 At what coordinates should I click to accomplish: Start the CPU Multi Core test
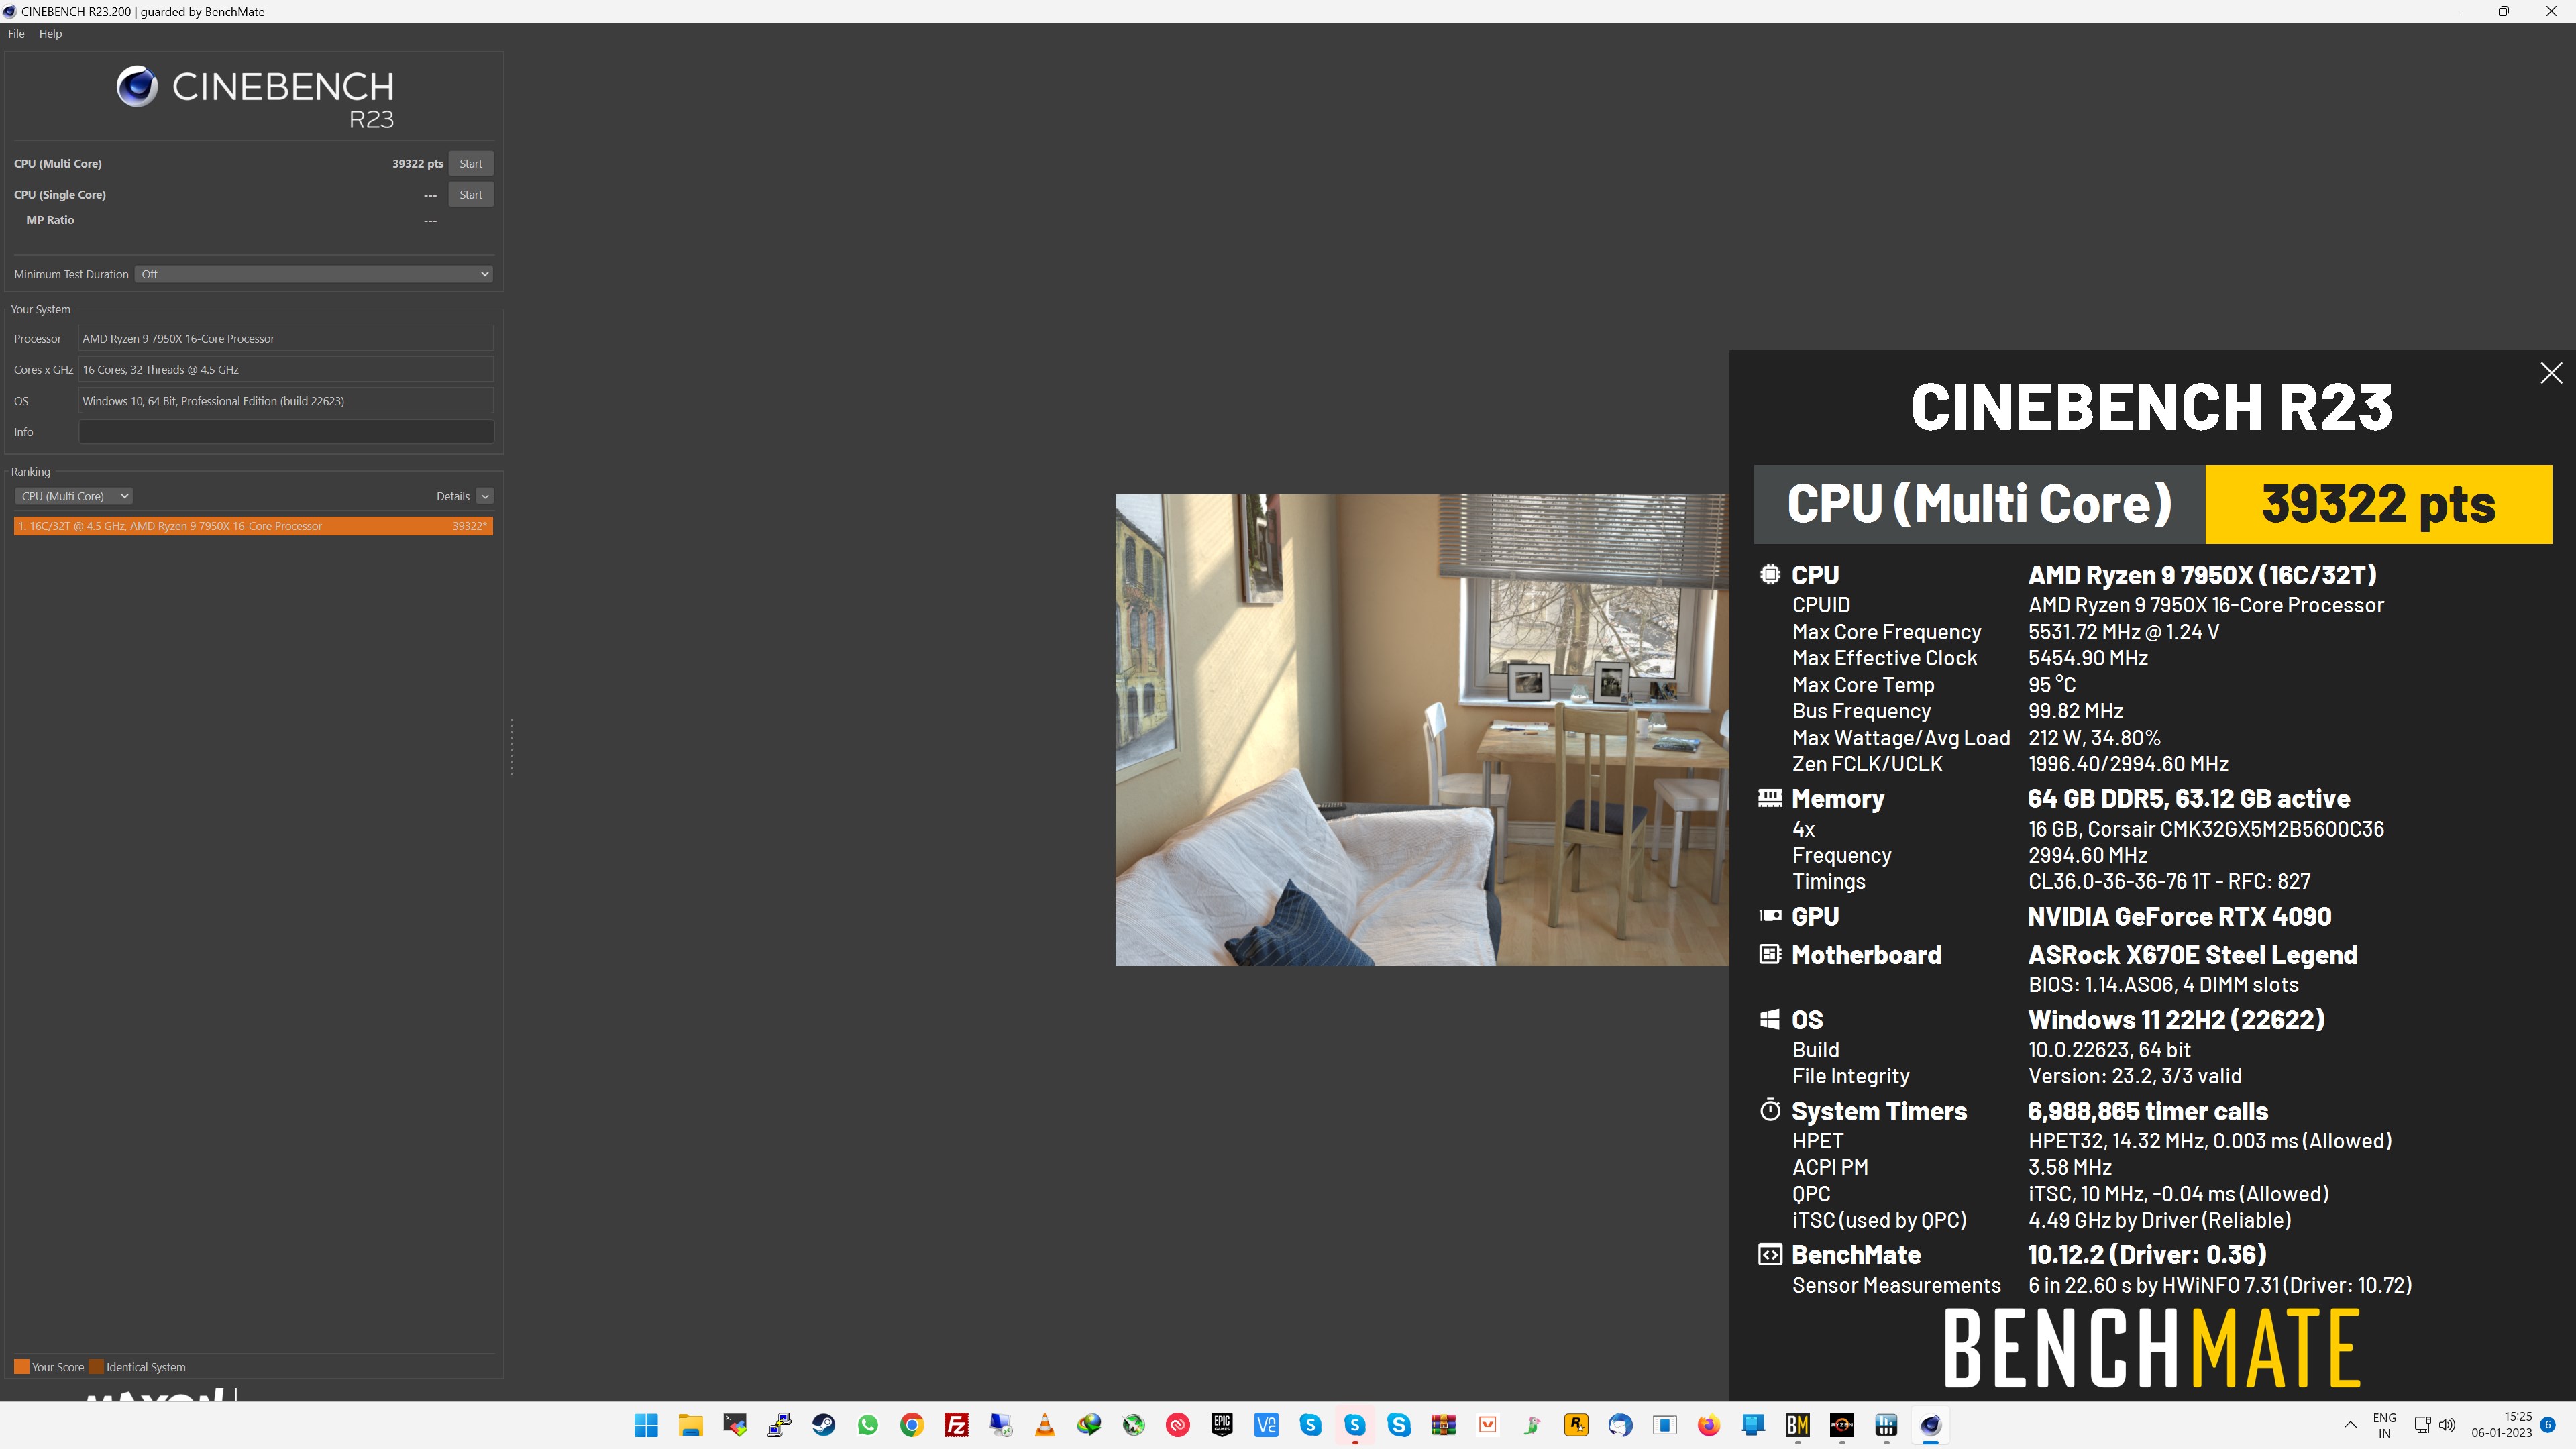point(470,163)
